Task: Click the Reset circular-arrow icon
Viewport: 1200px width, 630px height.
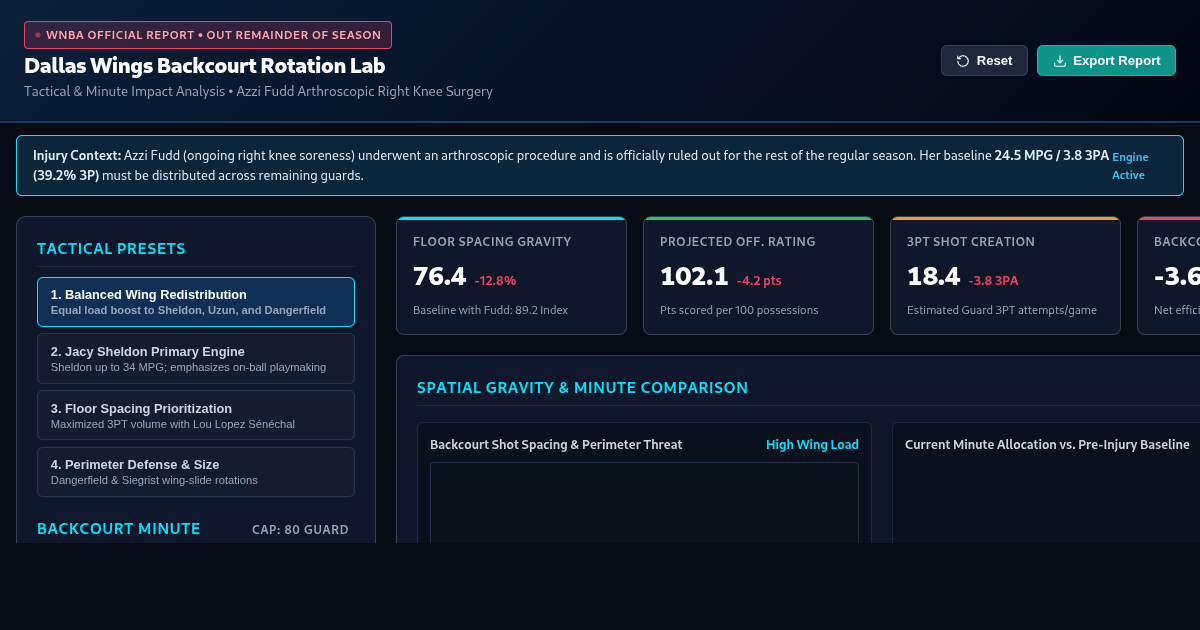Action: coord(963,61)
